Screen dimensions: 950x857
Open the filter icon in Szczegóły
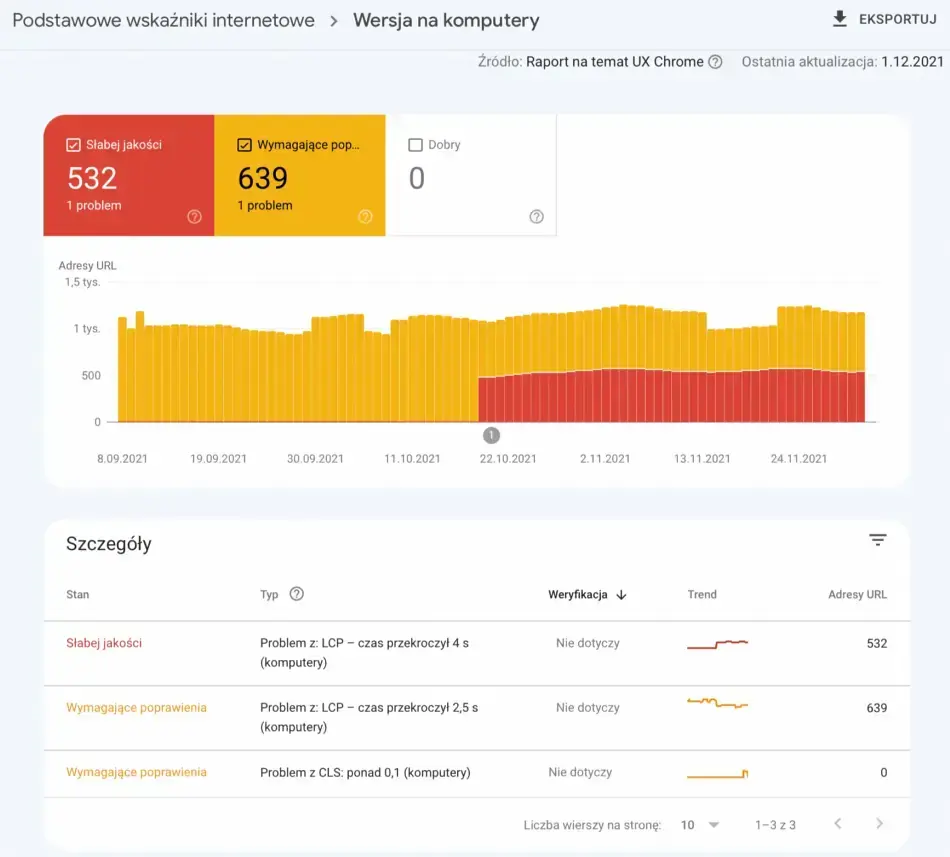click(x=877, y=540)
